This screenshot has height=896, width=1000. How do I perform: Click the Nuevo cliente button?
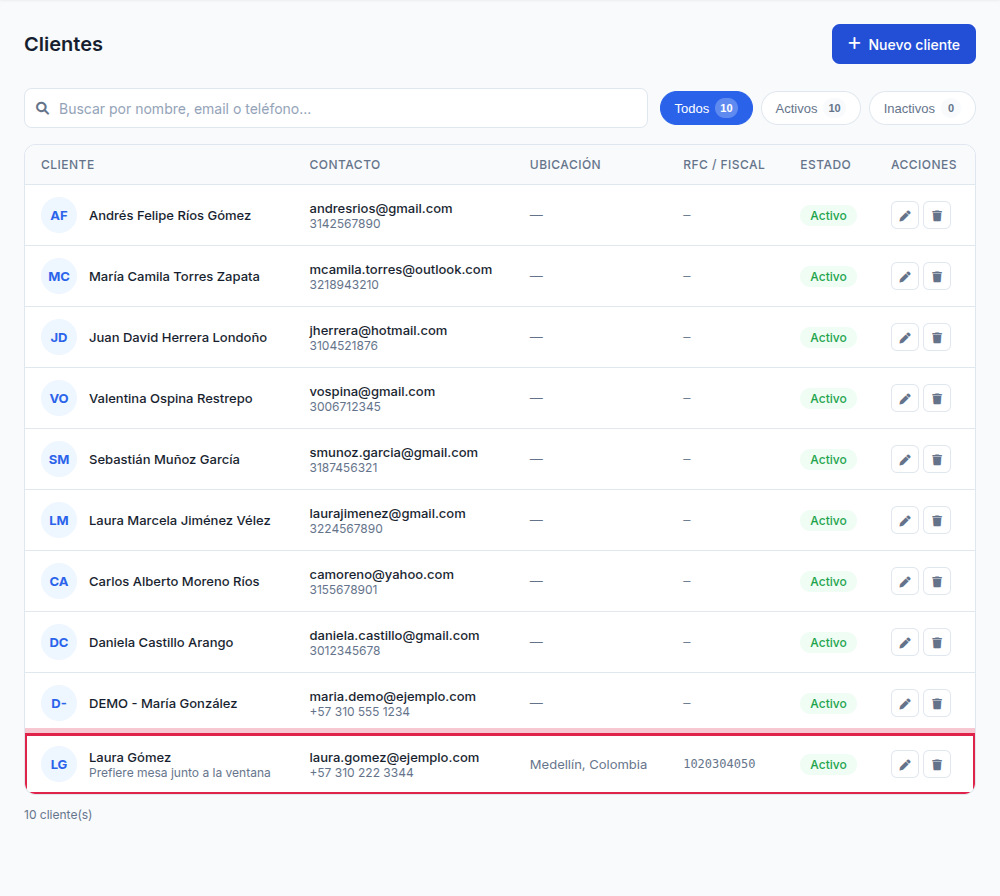(904, 44)
